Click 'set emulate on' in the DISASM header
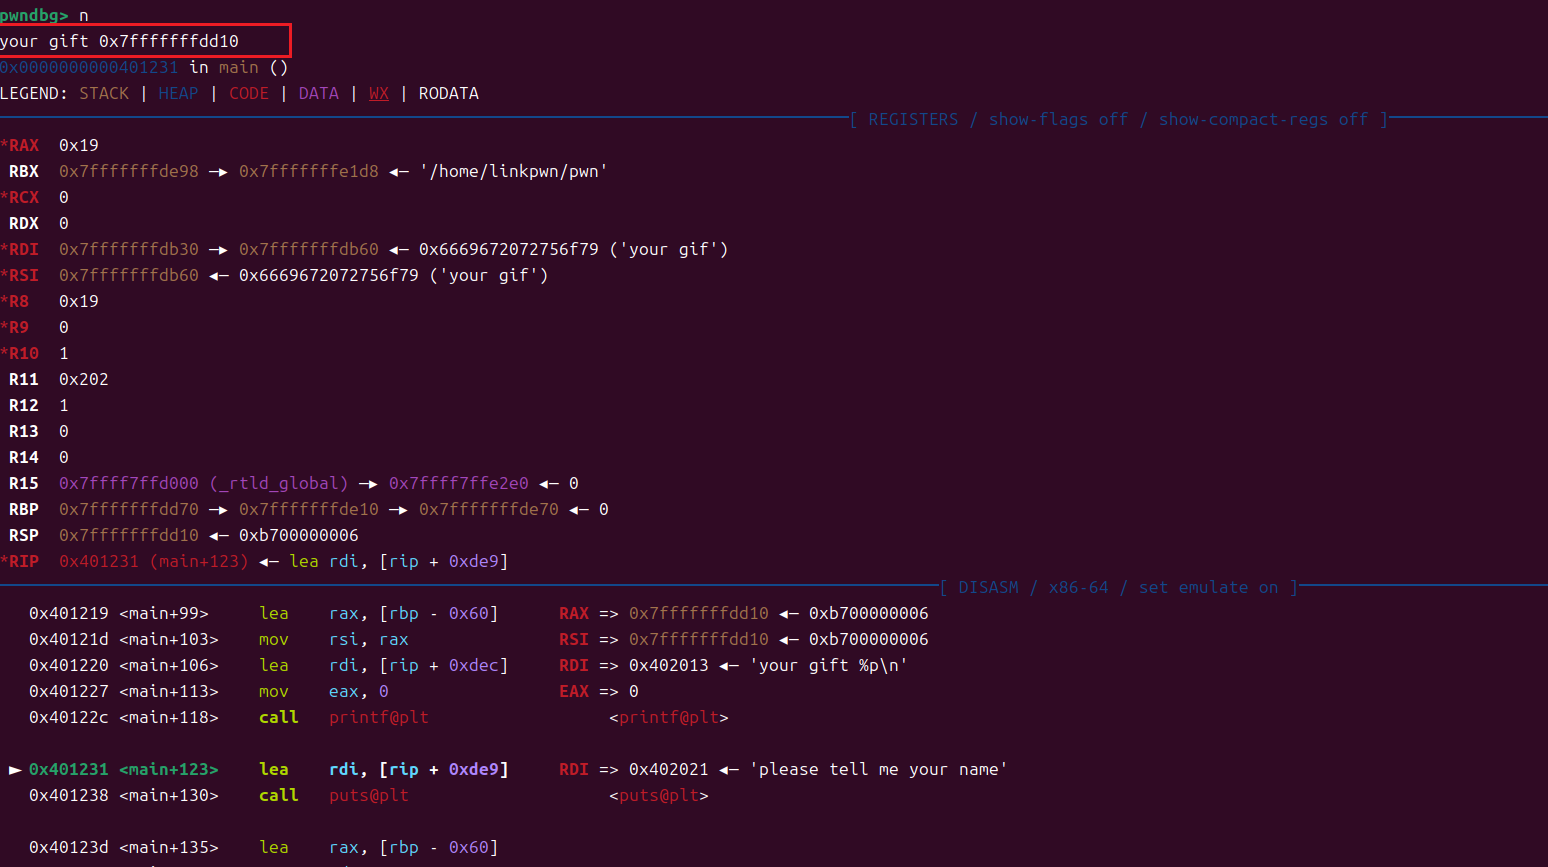 pyautogui.click(x=1208, y=587)
